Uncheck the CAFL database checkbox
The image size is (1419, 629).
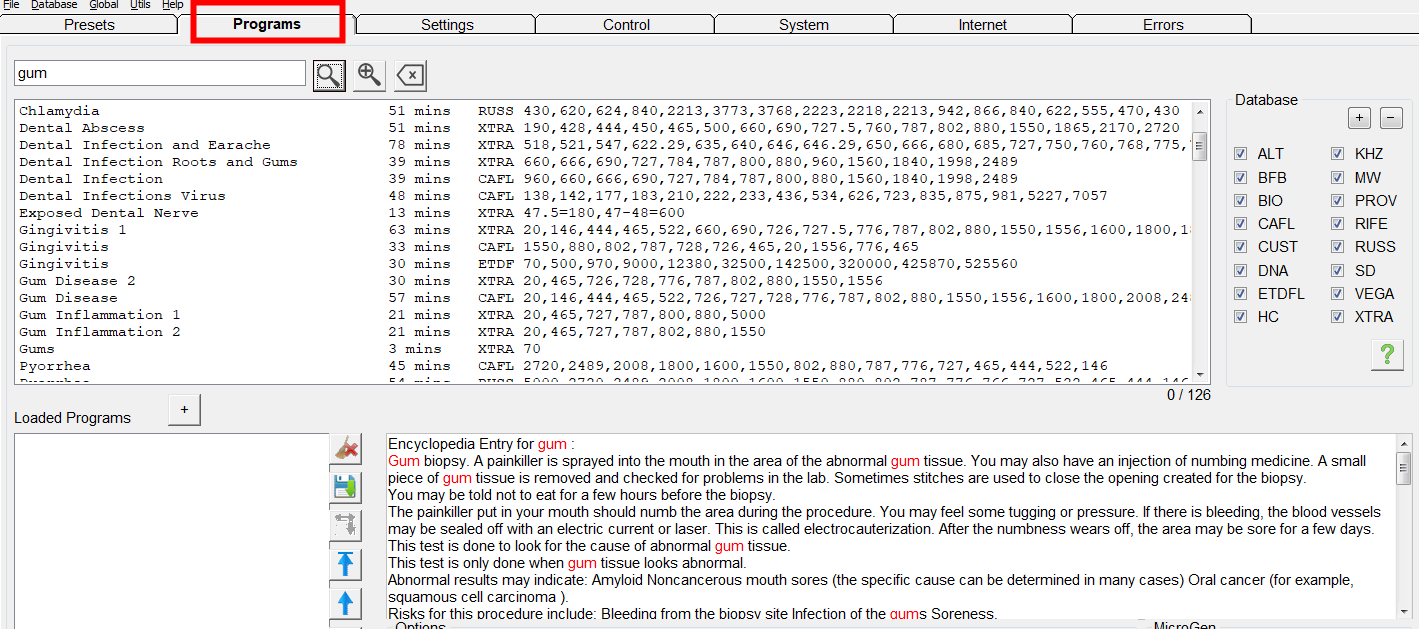pyautogui.click(x=1241, y=224)
